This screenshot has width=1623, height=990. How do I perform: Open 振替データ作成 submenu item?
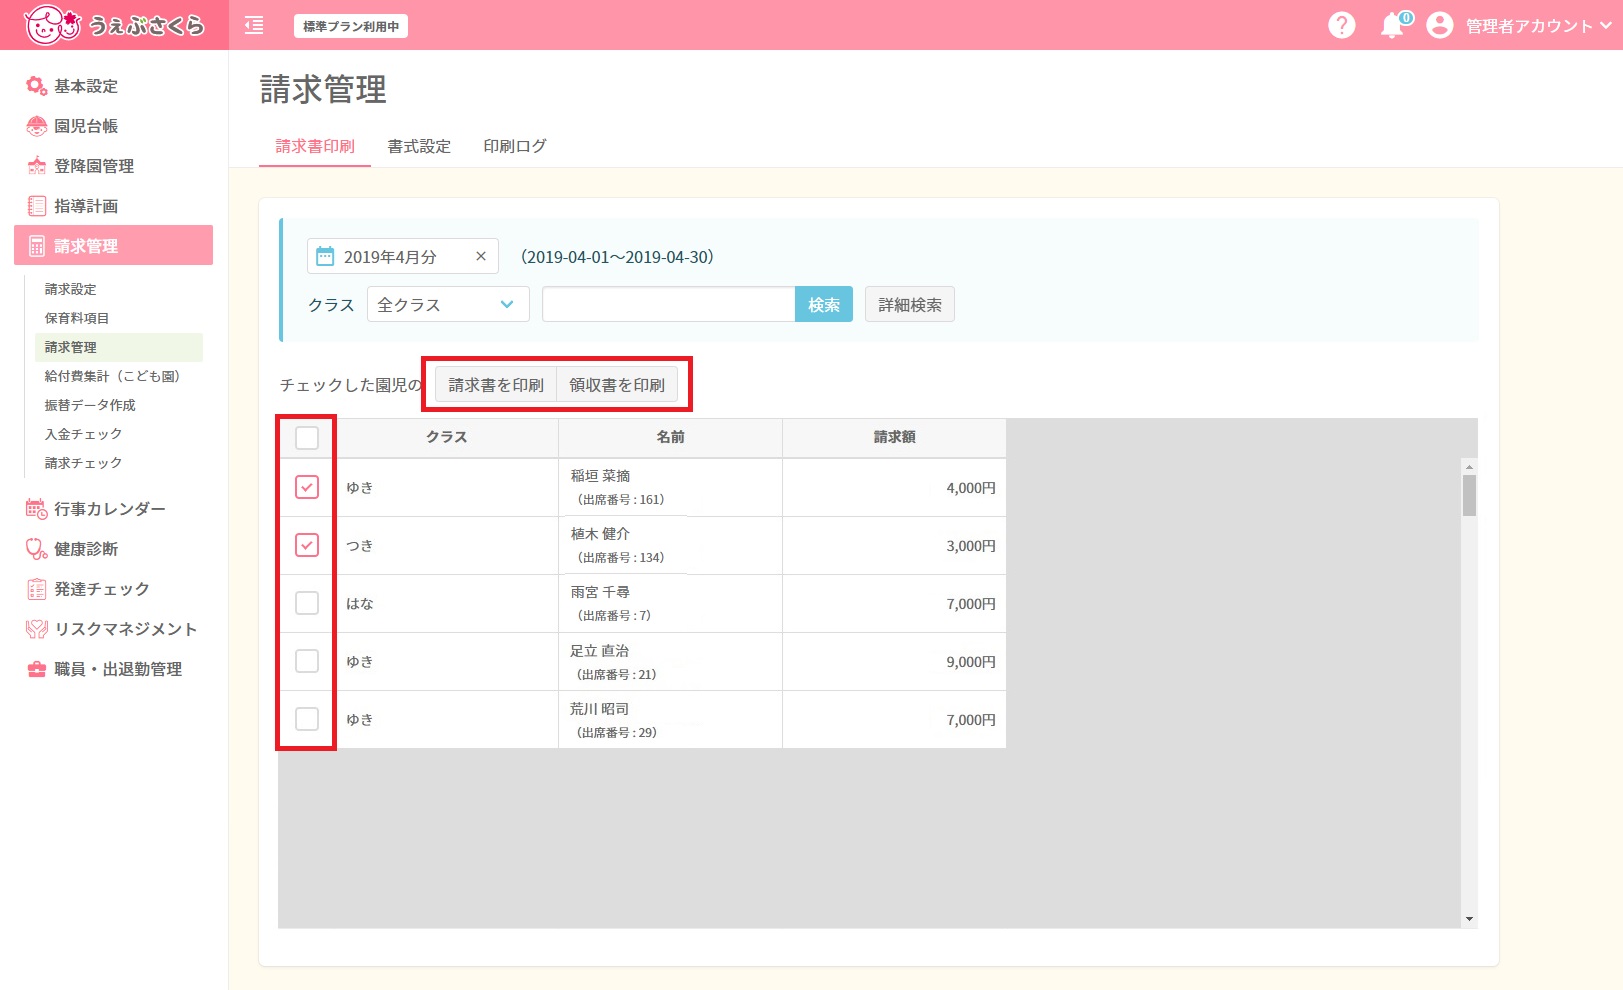[90, 405]
